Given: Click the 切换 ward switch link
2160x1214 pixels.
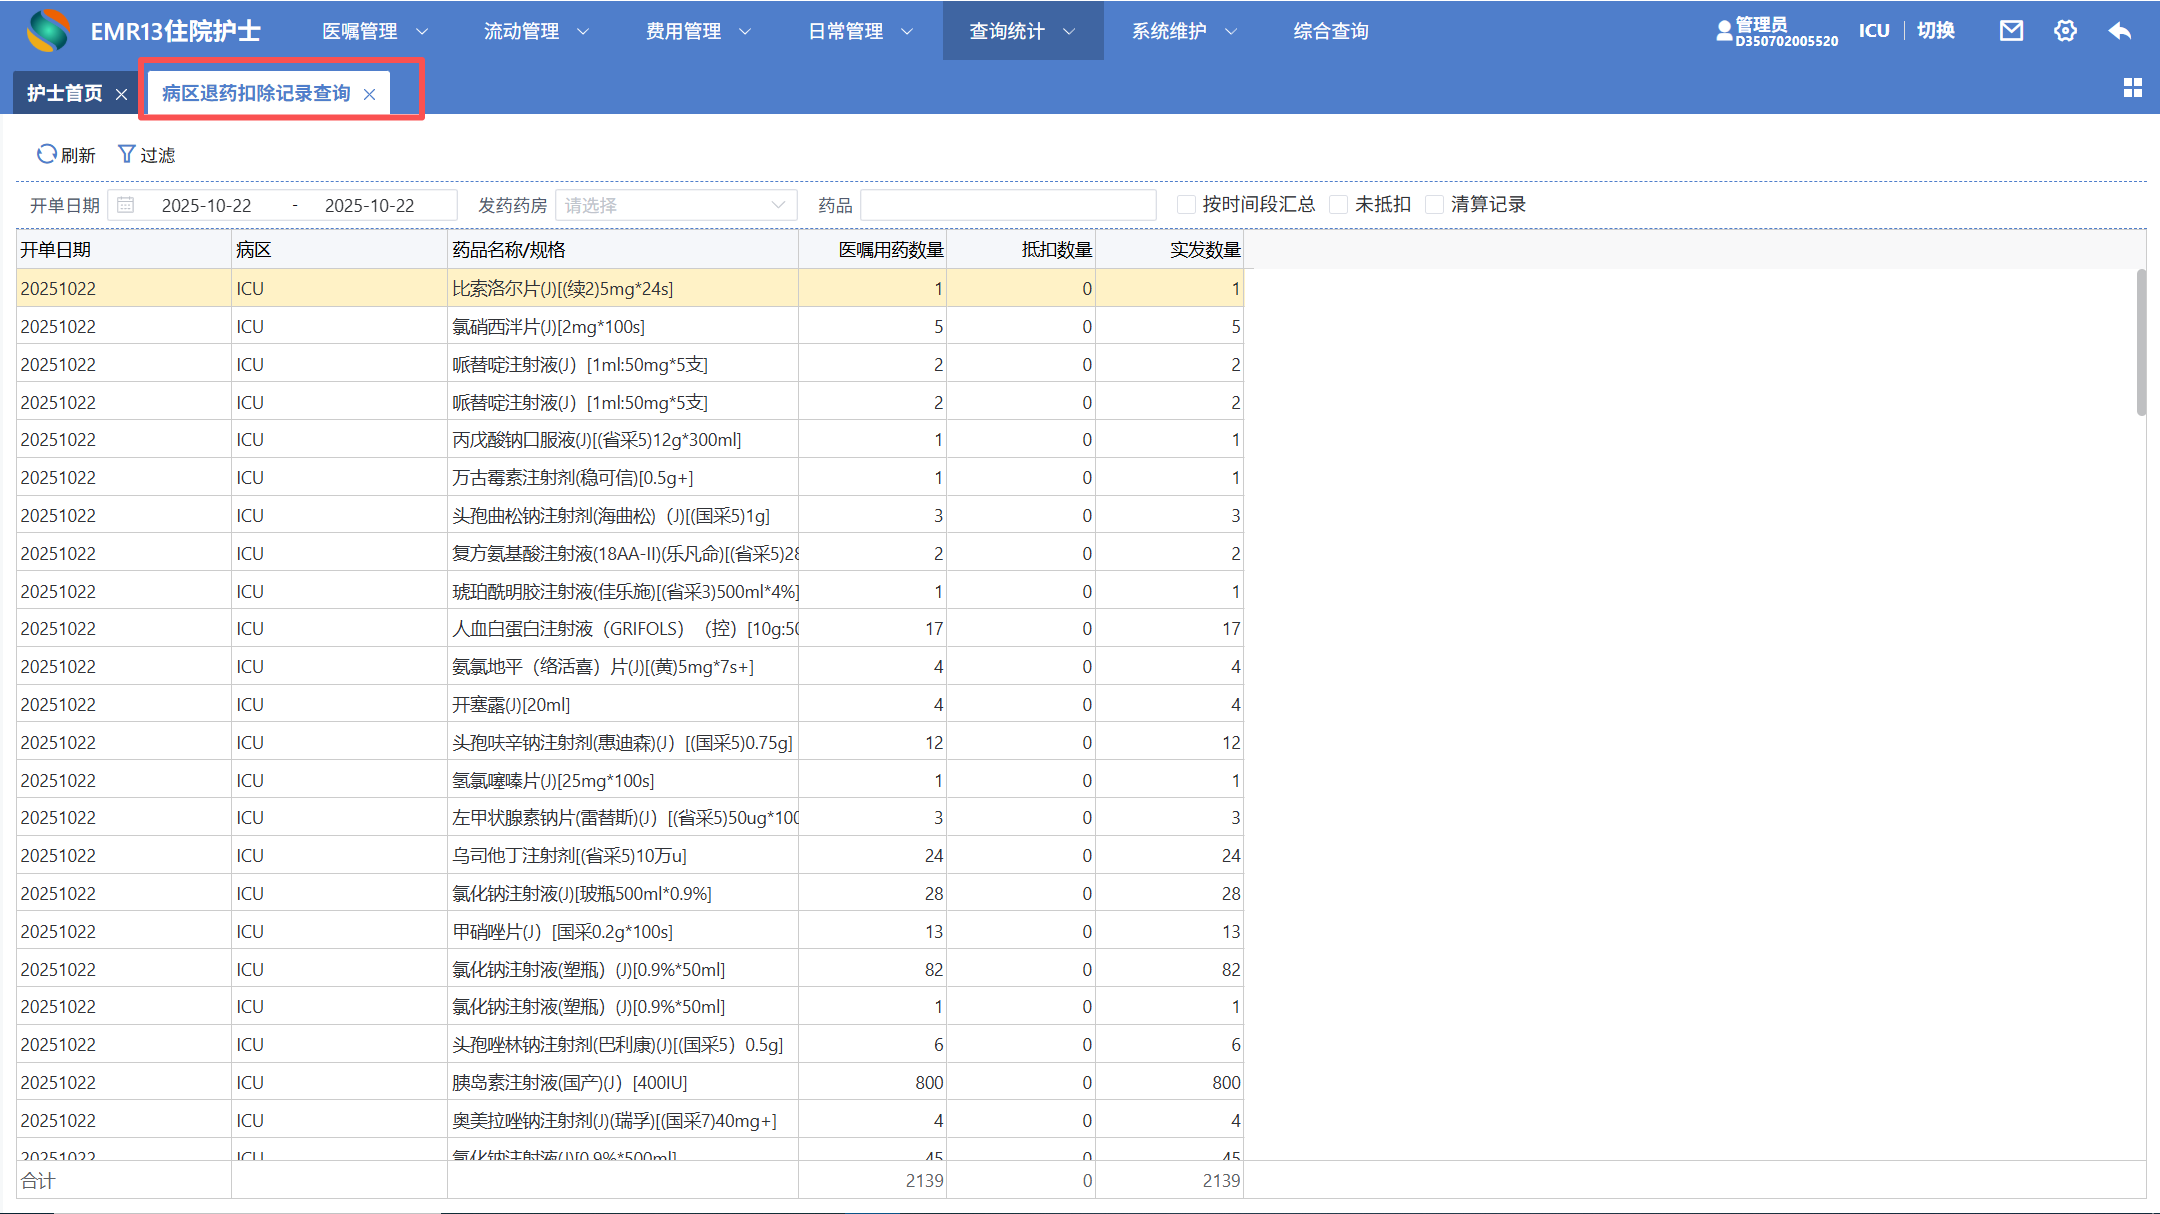Looking at the screenshot, I should 1935,31.
